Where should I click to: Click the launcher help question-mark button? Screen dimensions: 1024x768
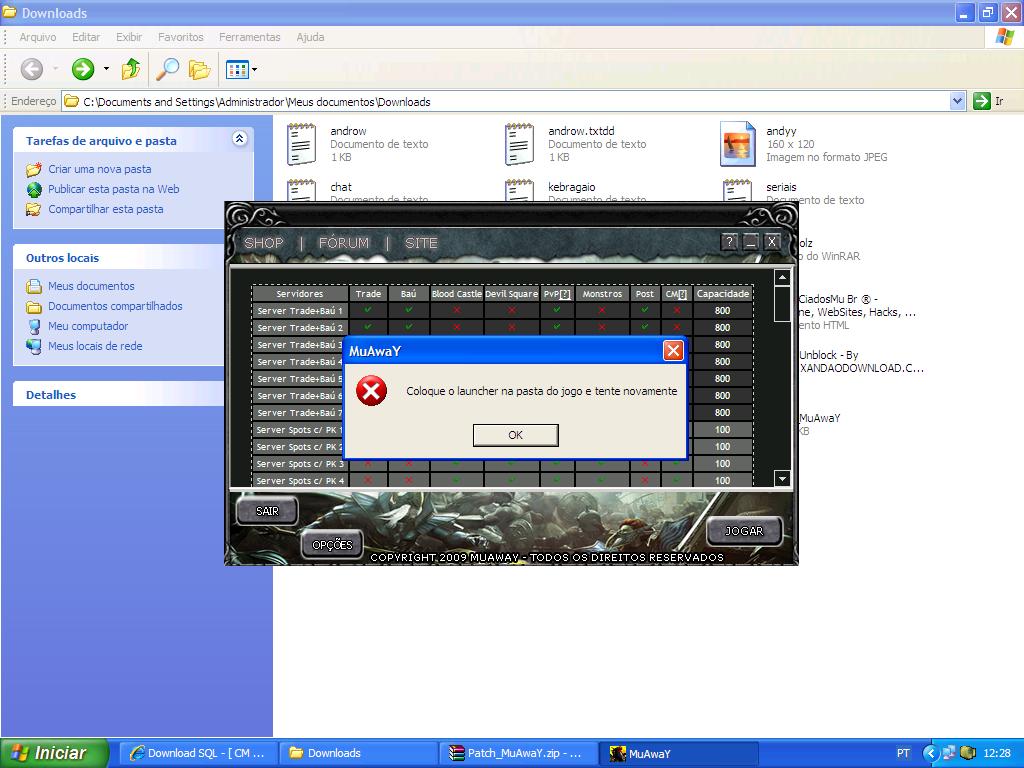[729, 242]
